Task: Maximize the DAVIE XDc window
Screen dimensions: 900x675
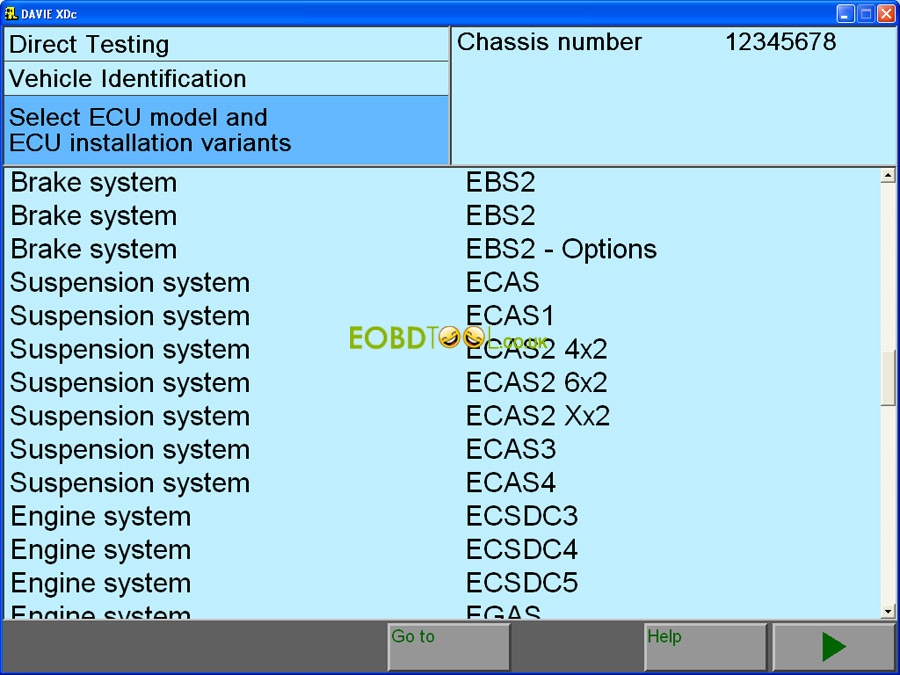Action: (x=866, y=14)
